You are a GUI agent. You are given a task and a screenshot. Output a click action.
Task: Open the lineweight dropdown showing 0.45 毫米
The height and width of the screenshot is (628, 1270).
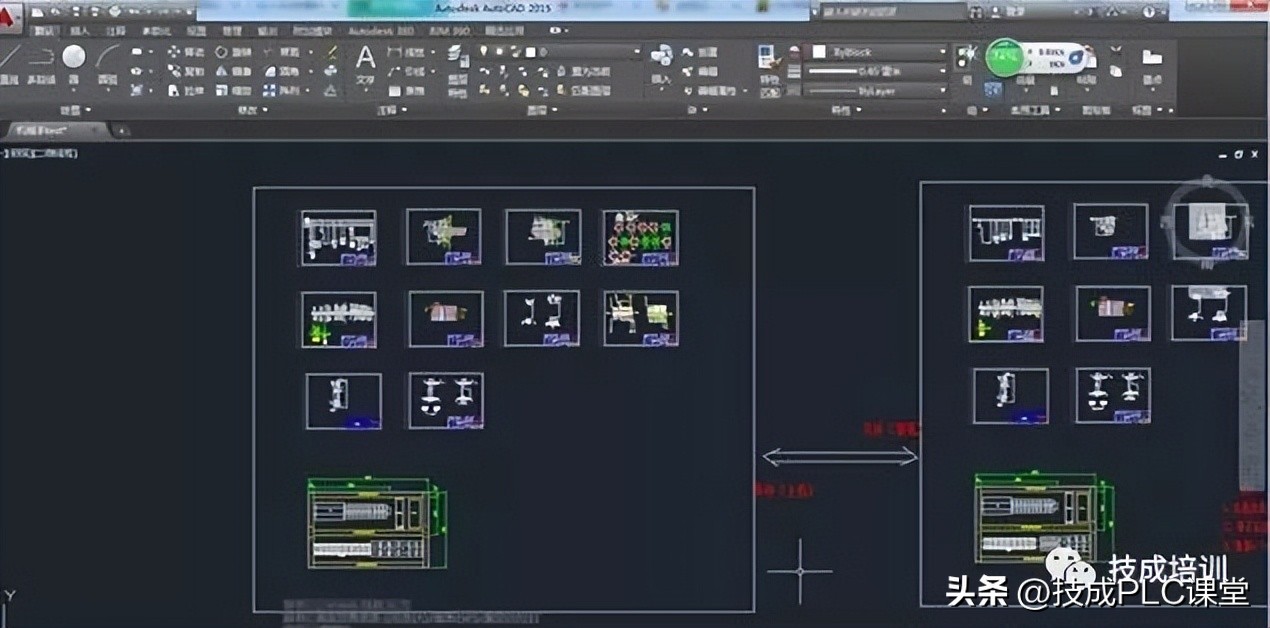coord(942,70)
